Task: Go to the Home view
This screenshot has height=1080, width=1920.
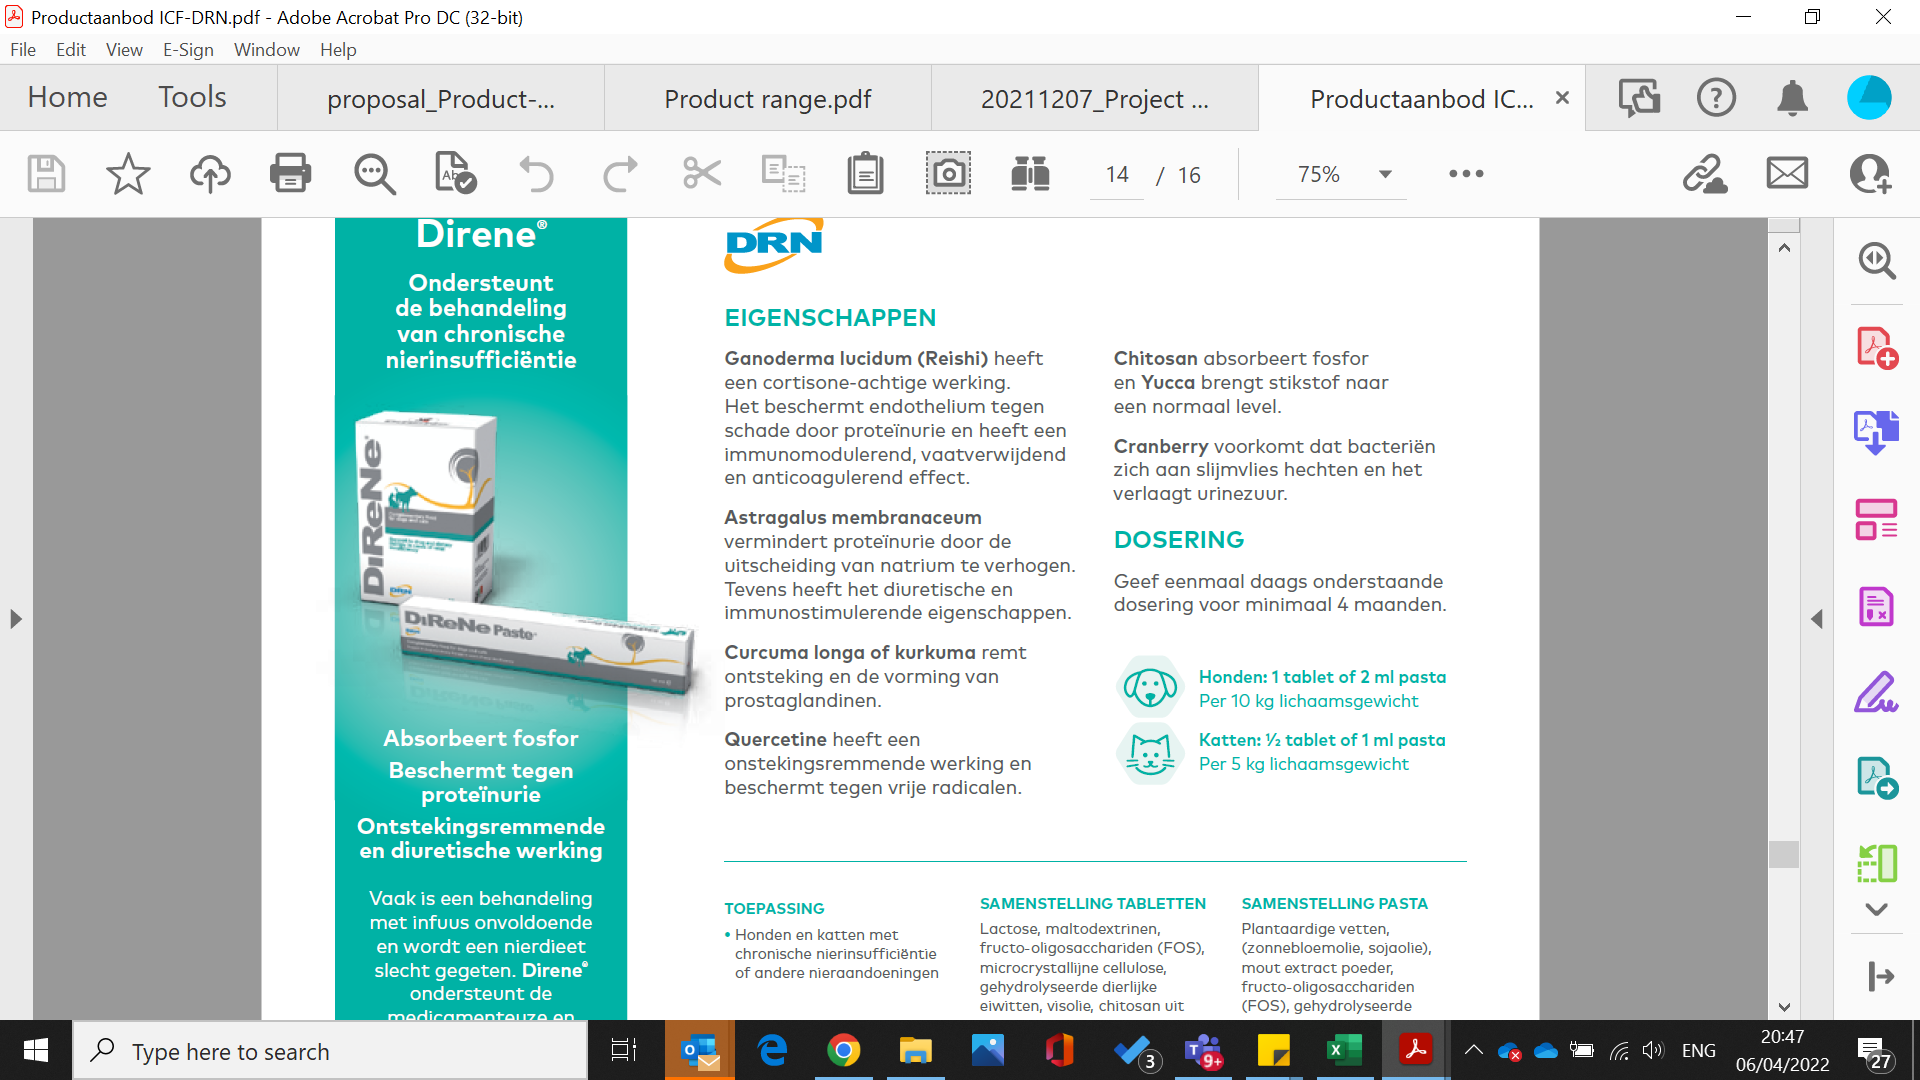Action: 67,97
